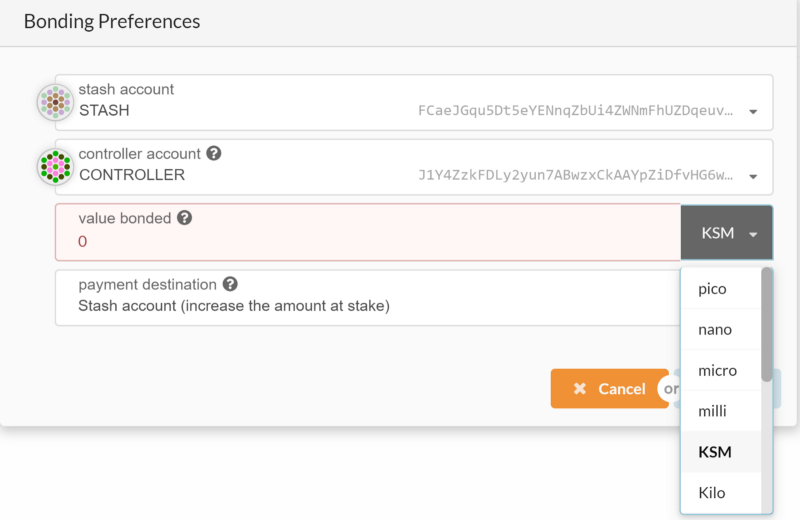Expand the stash account dropdown arrow

(x=753, y=112)
